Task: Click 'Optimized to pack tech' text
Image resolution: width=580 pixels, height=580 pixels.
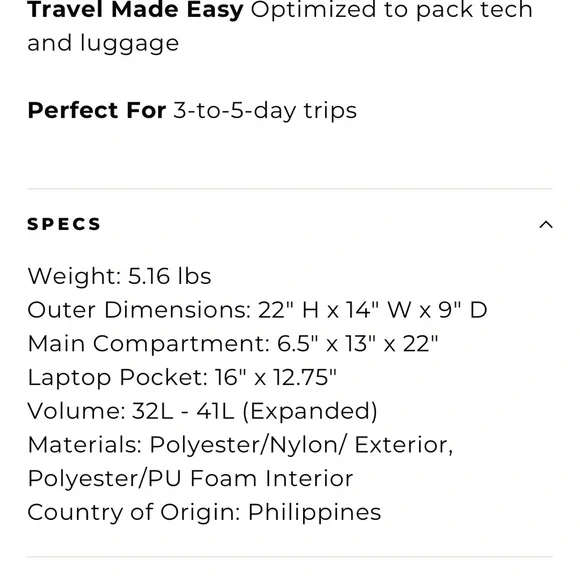Action: point(392,10)
